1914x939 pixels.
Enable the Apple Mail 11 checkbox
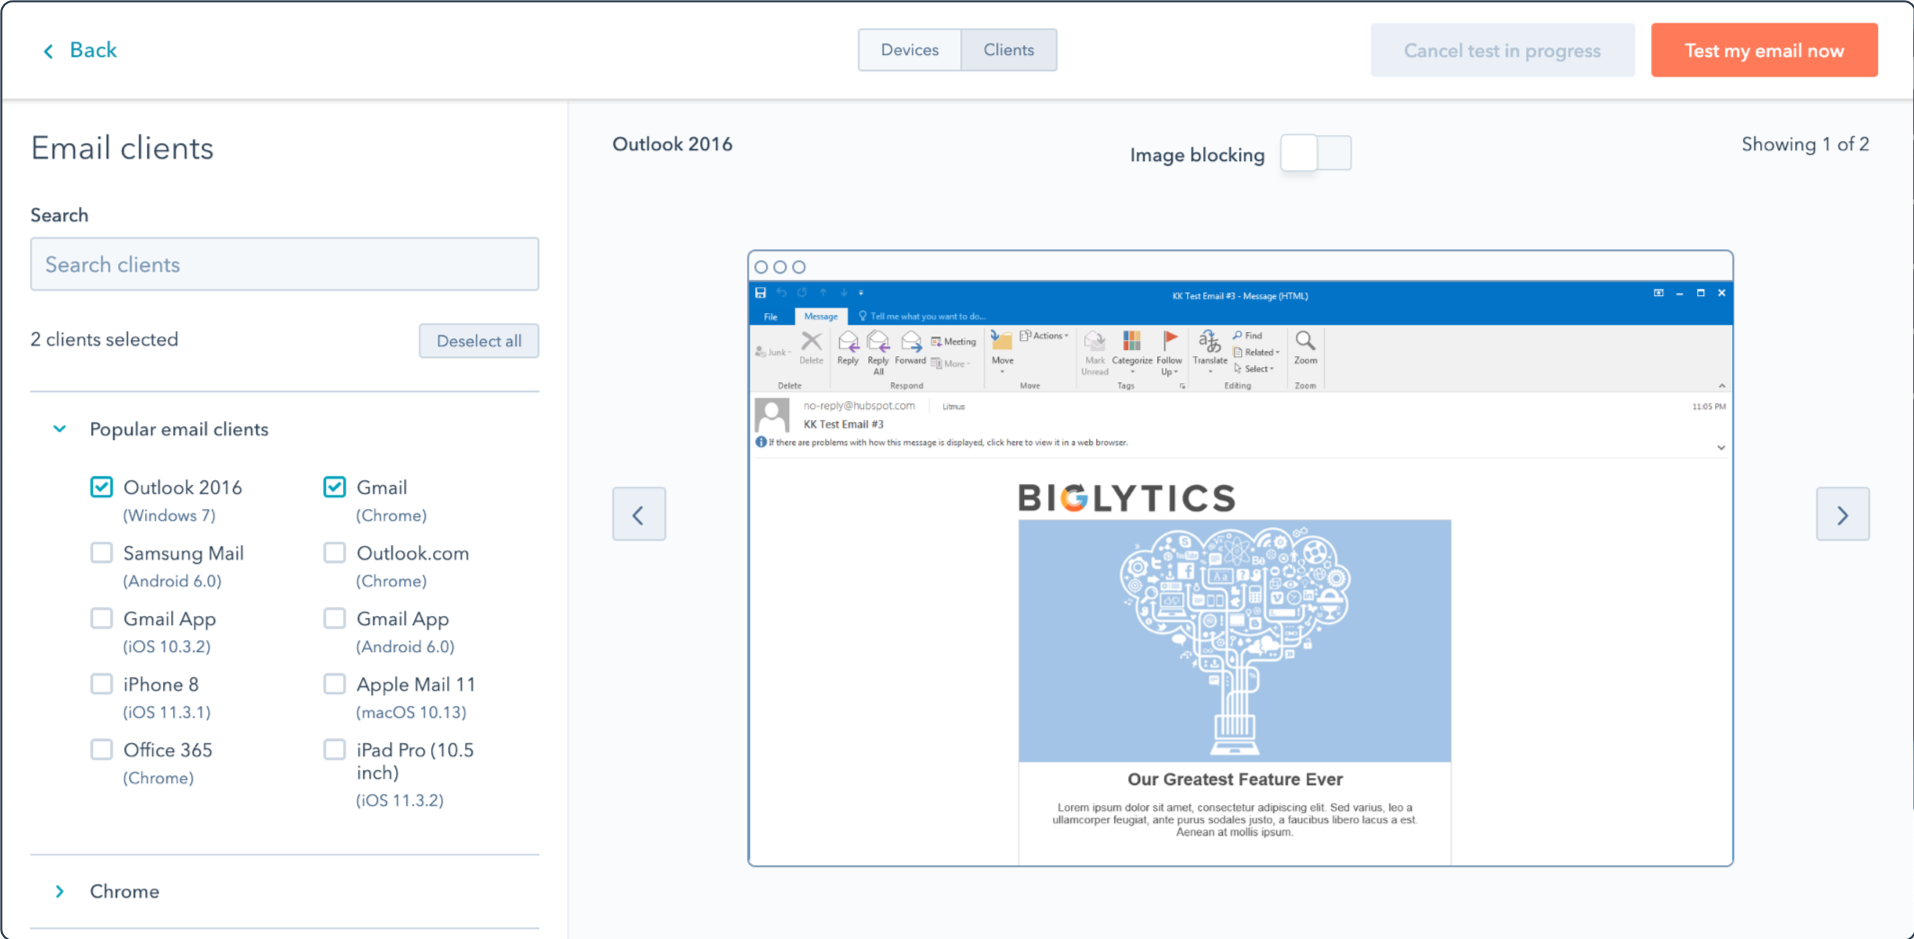tap(334, 684)
